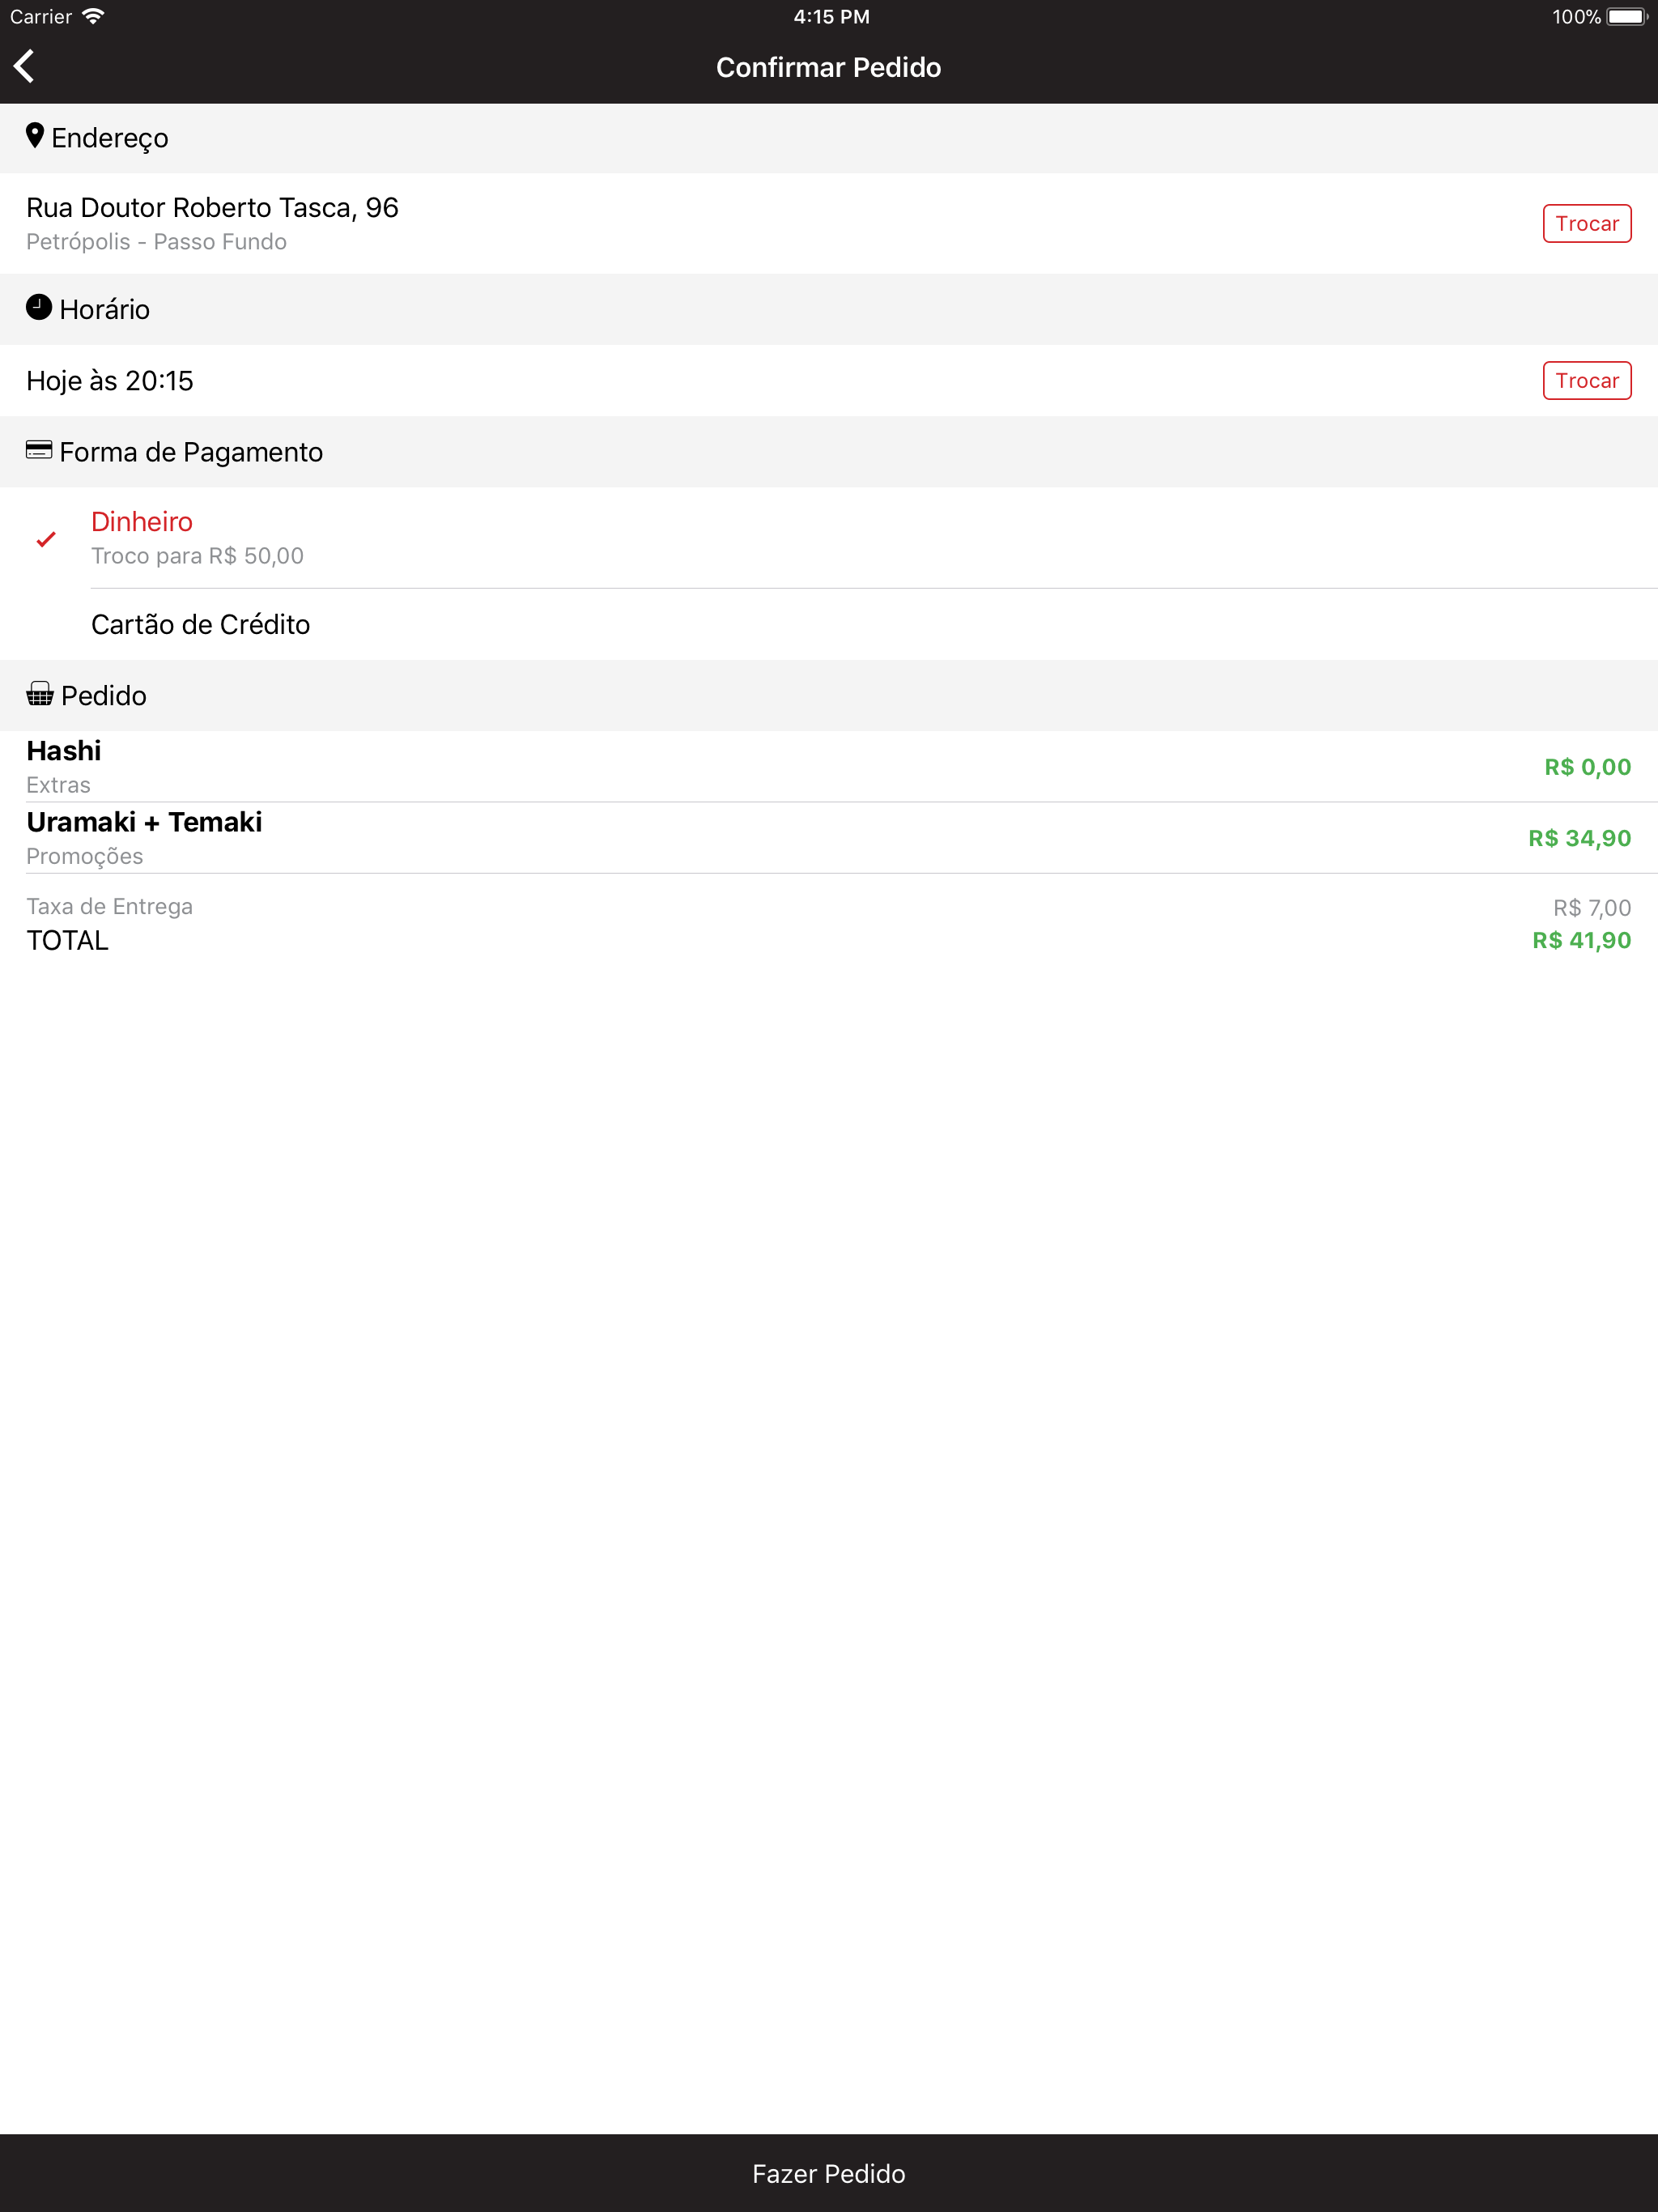This screenshot has width=1658, height=2212.
Task: Click the Taxa de Entrega label
Action: 109,906
